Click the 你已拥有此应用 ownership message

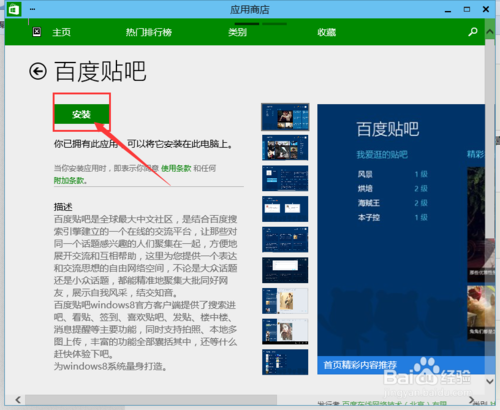tap(143, 144)
